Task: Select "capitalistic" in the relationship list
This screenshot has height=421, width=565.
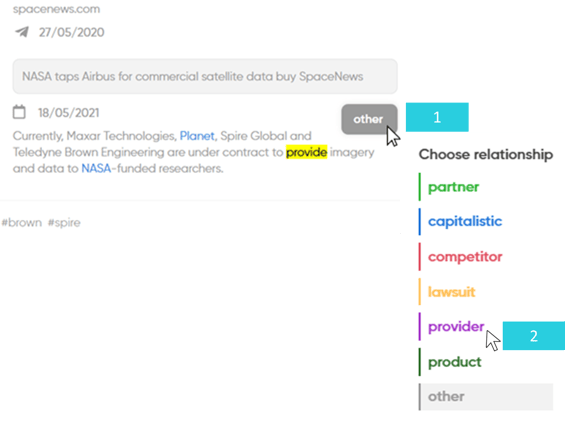Action: pos(465,221)
